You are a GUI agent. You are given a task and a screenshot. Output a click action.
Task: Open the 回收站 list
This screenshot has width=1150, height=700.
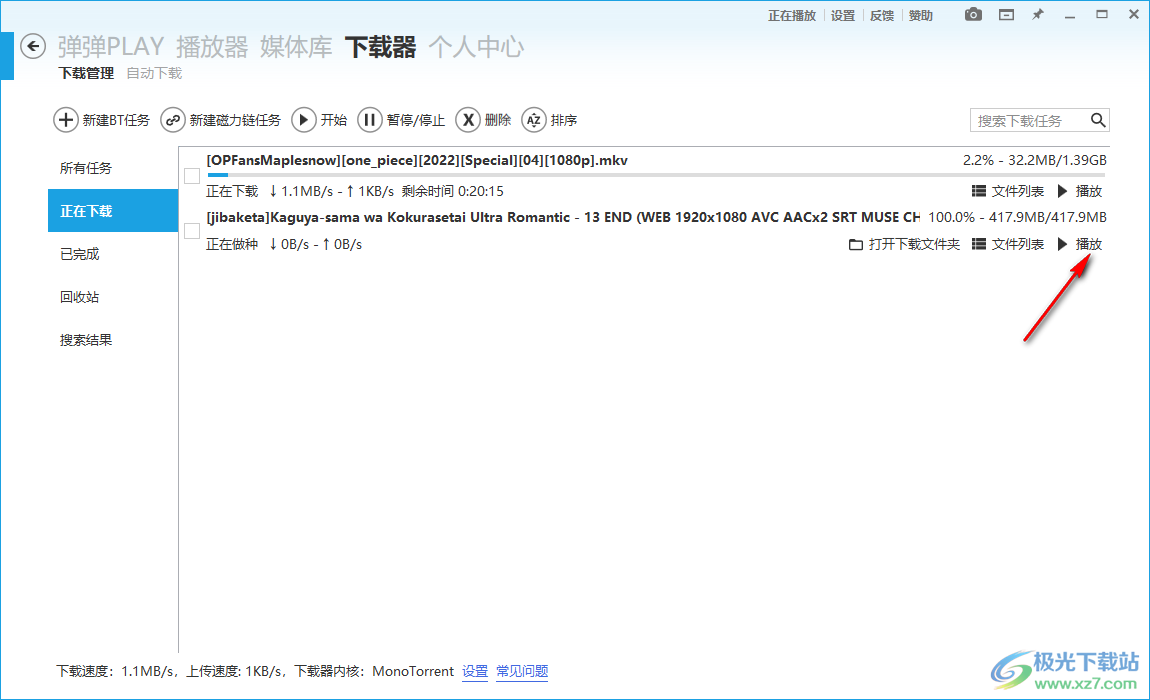(113, 296)
